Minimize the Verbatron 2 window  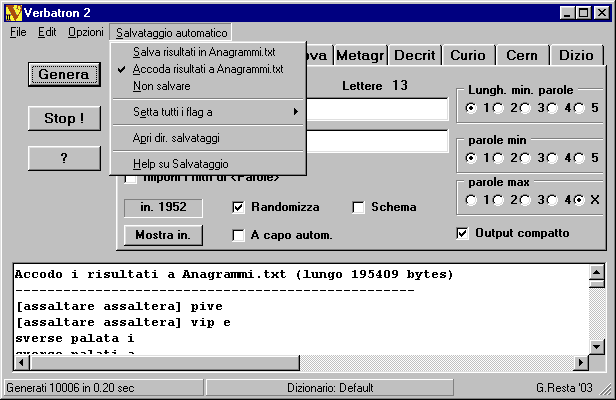[567, 13]
